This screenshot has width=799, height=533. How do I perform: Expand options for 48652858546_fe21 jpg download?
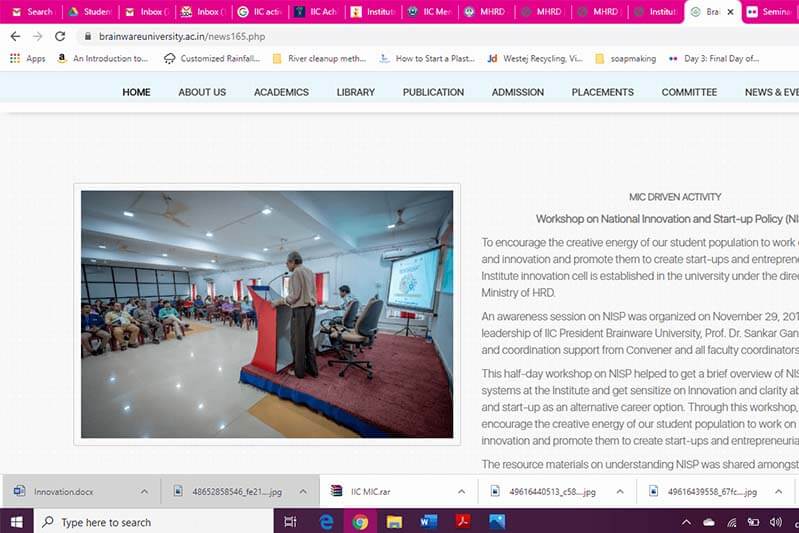(x=303, y=492)
